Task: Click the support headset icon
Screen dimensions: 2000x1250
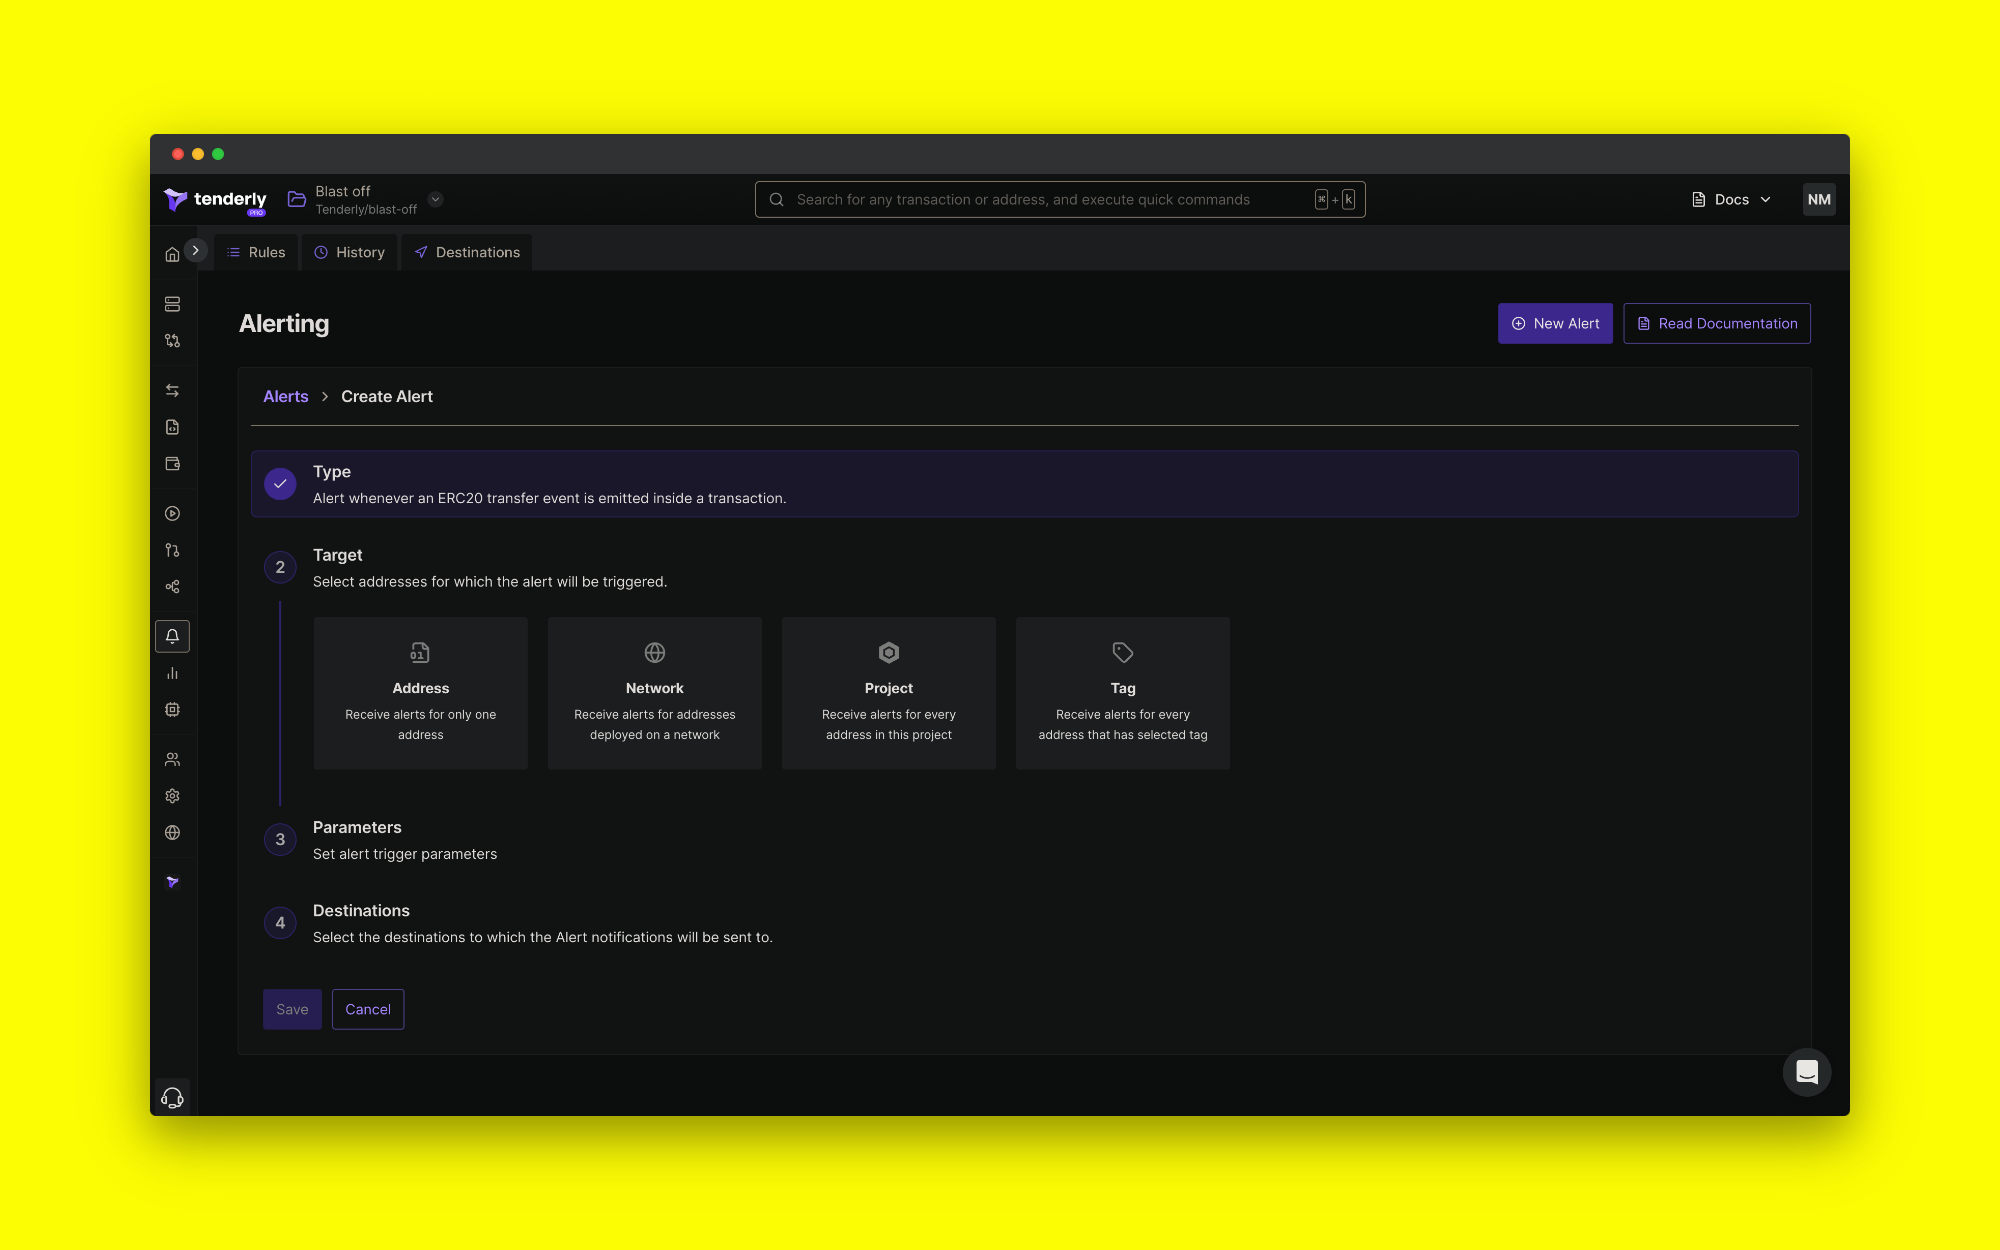Action: [x=172, y=1097]
